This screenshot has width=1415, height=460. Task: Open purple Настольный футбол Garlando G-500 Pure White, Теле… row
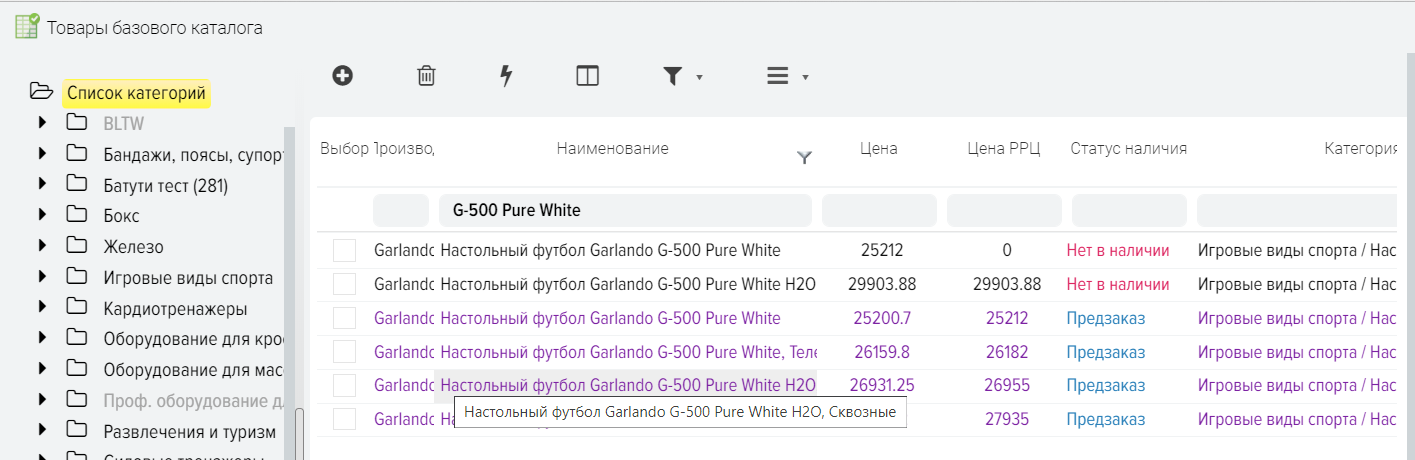point(628,352)
